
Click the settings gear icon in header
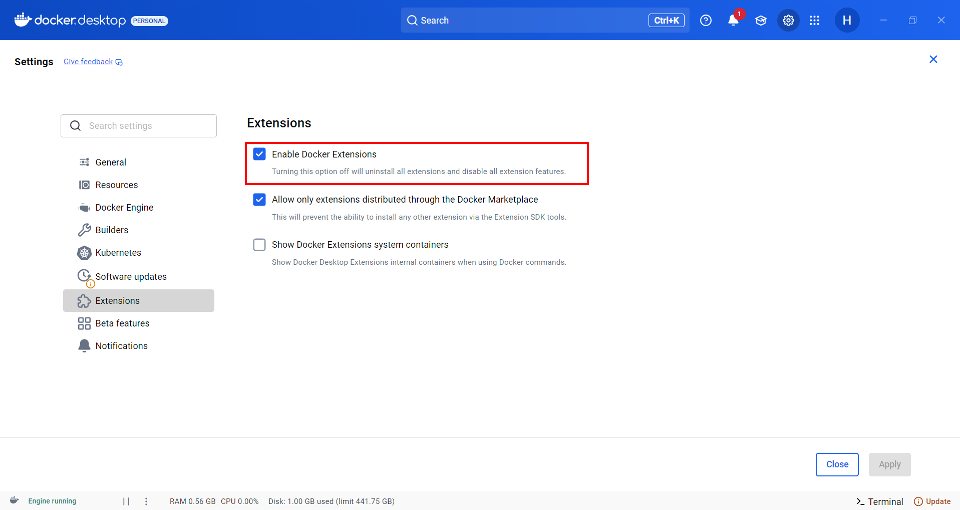(x=788, y=20)
